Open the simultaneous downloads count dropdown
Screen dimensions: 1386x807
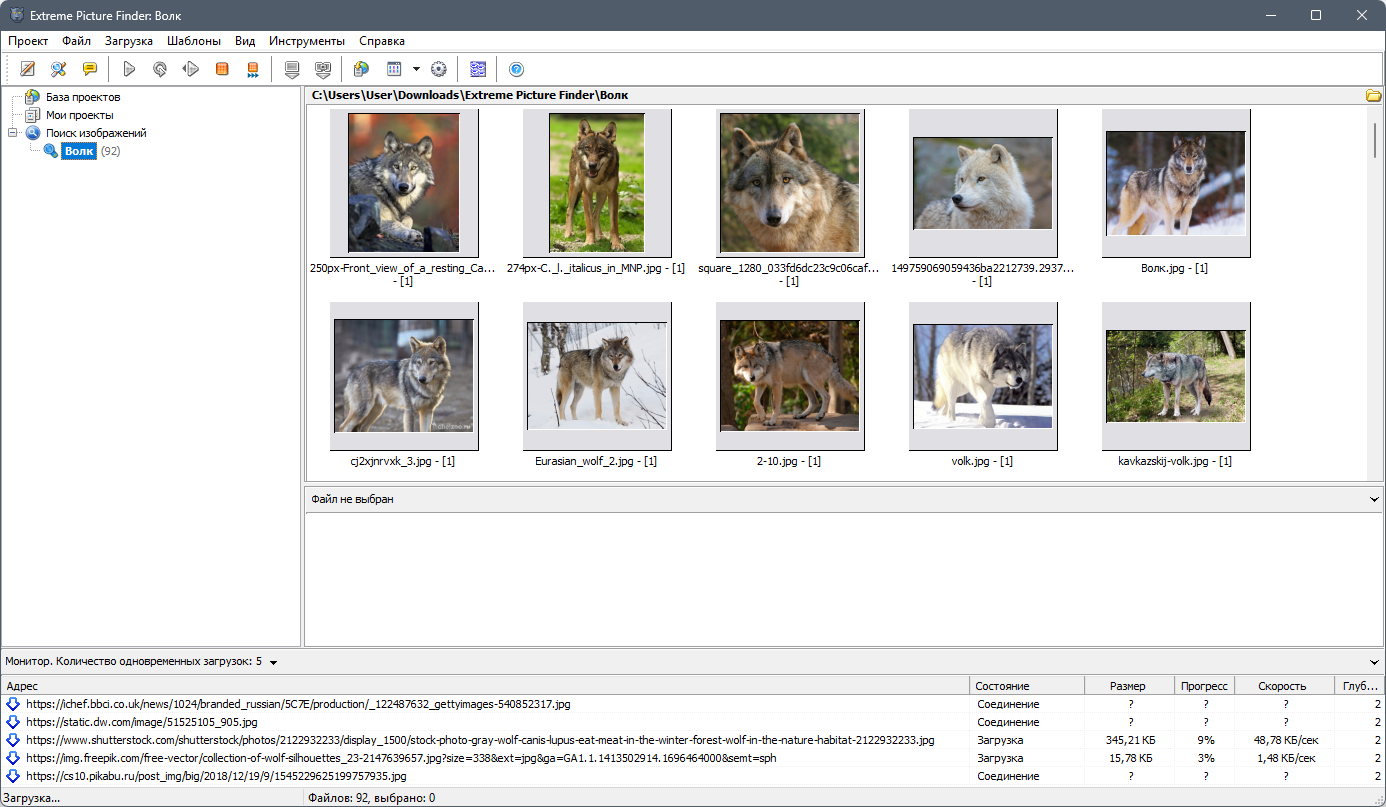(x=274, y=662)
